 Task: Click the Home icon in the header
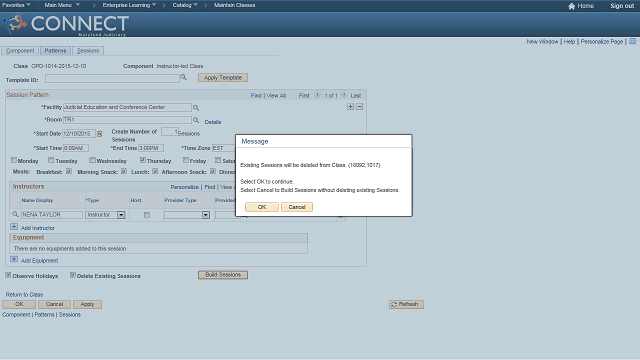pyautogui.click(x=571, y=6)
